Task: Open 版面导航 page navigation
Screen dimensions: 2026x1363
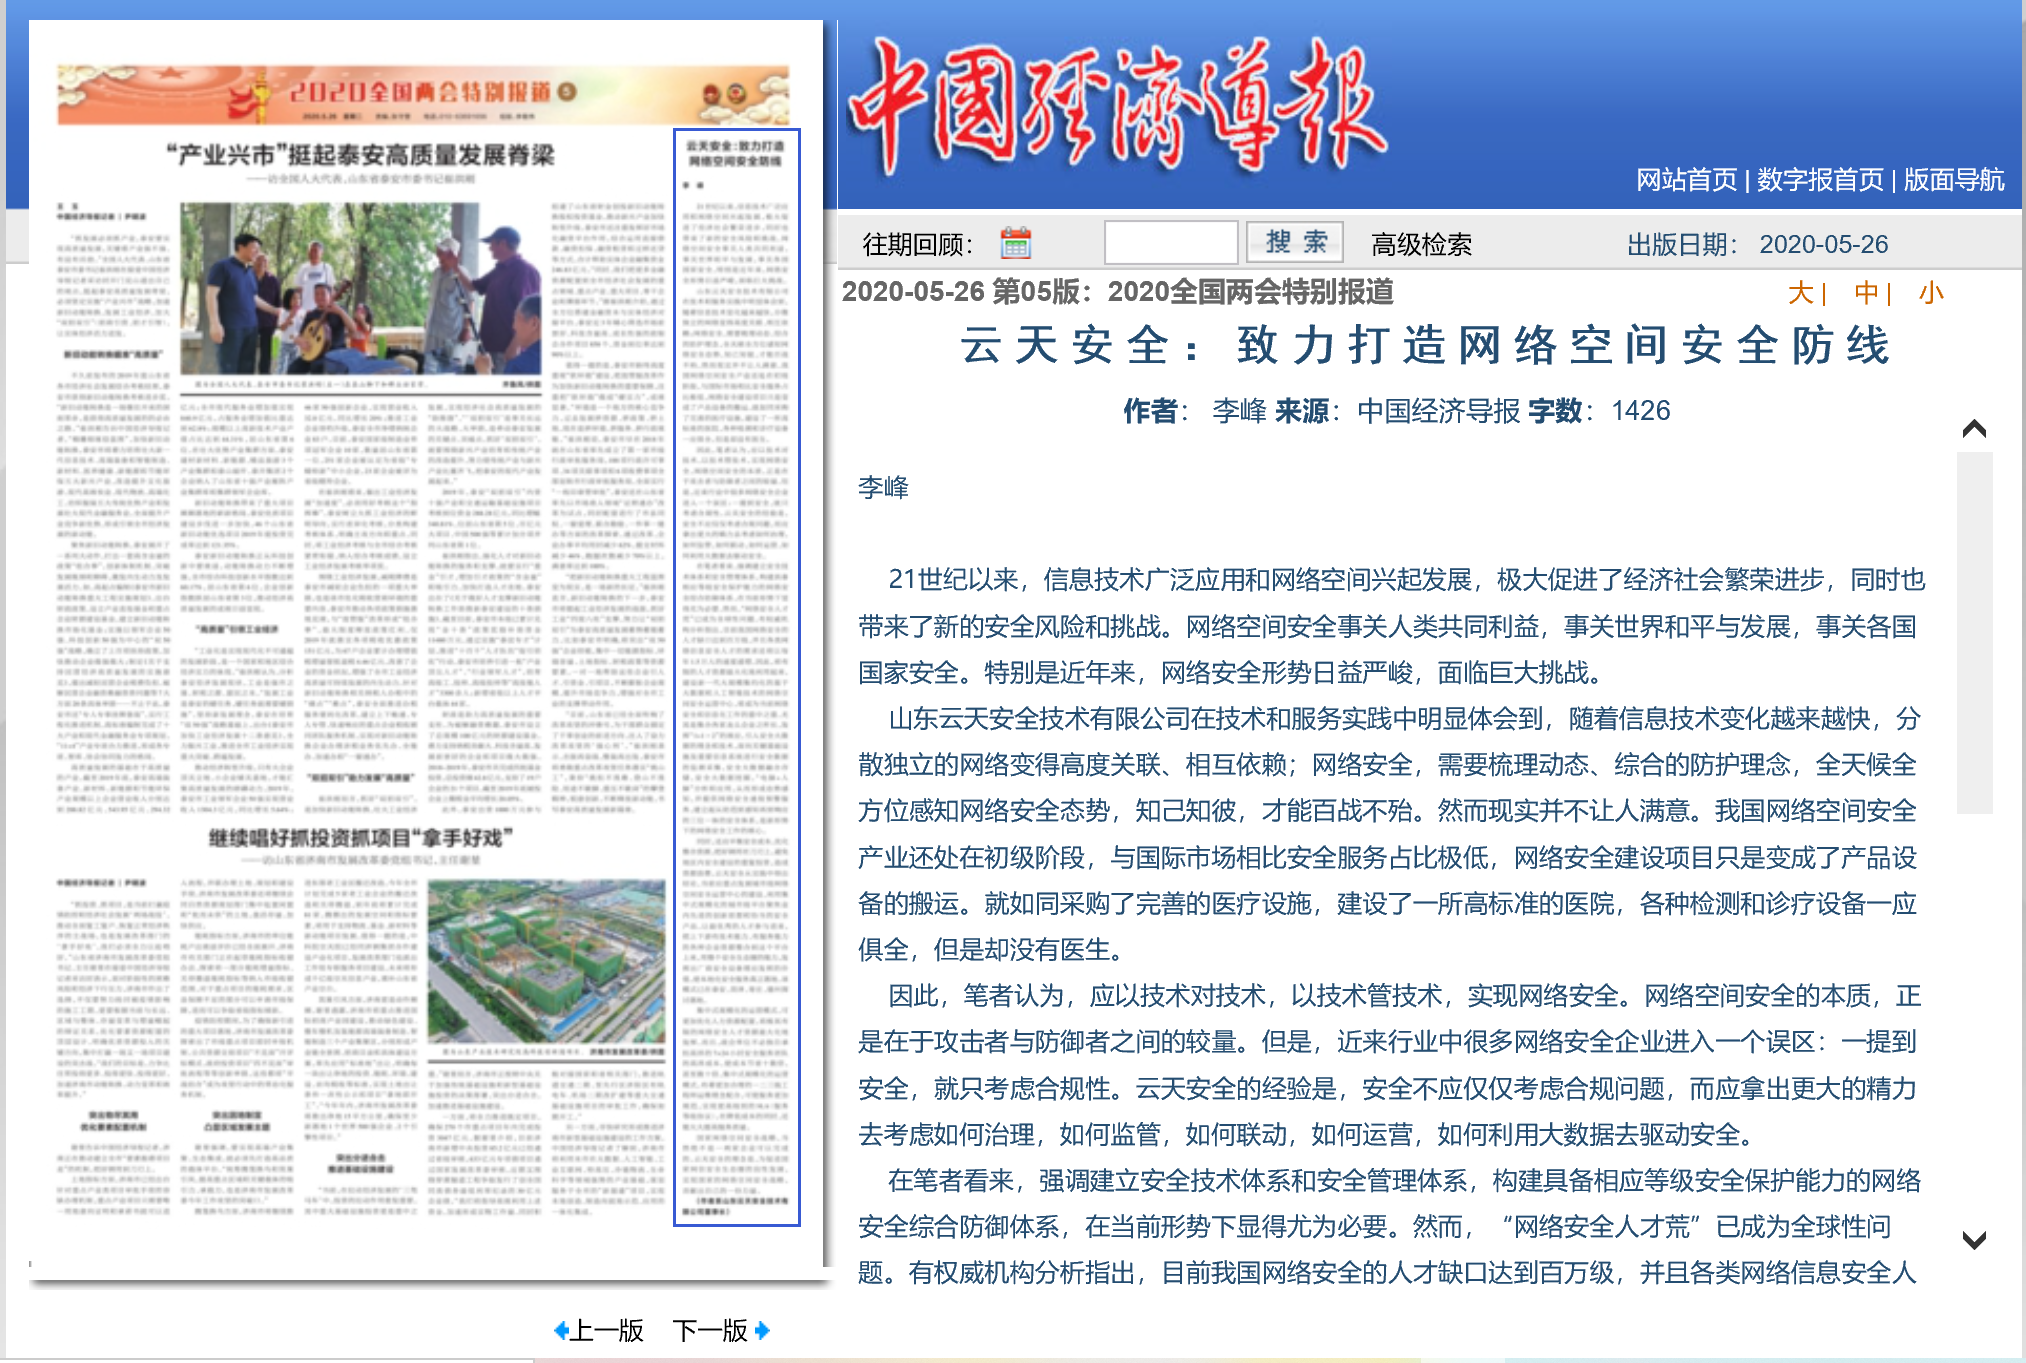Action: (1953, 180)
